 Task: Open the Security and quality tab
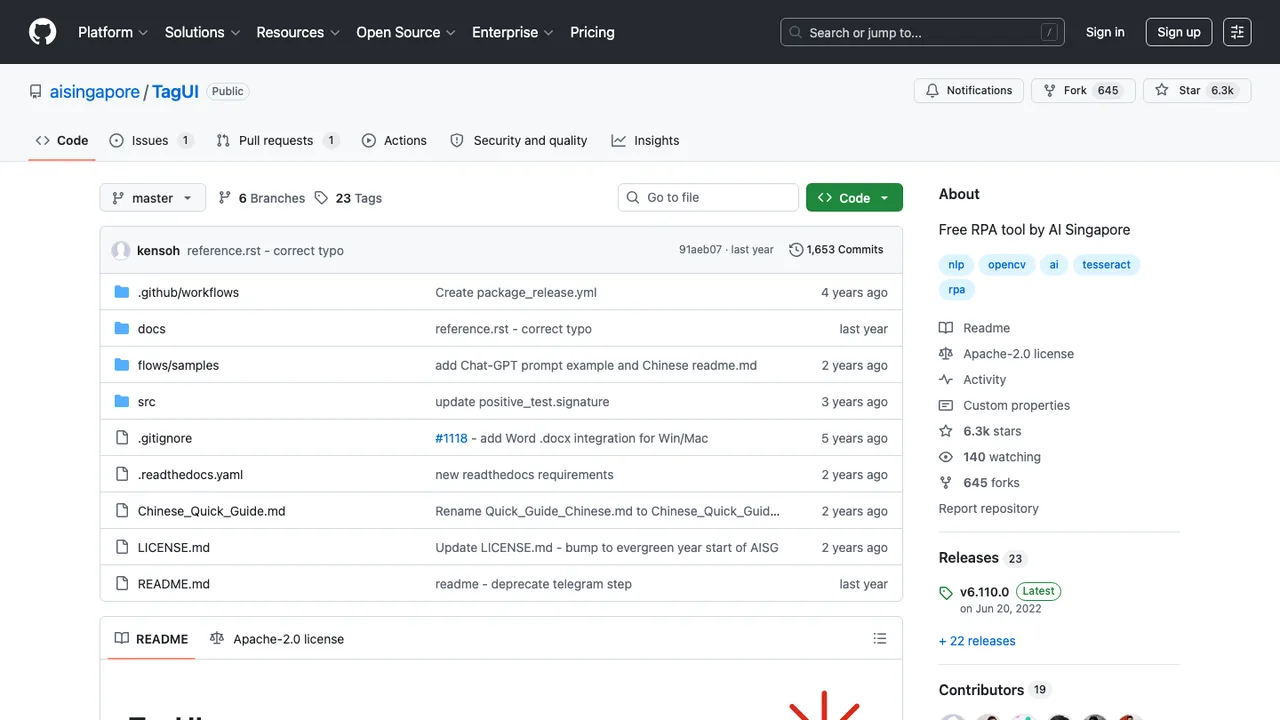(x=519, y=140)
